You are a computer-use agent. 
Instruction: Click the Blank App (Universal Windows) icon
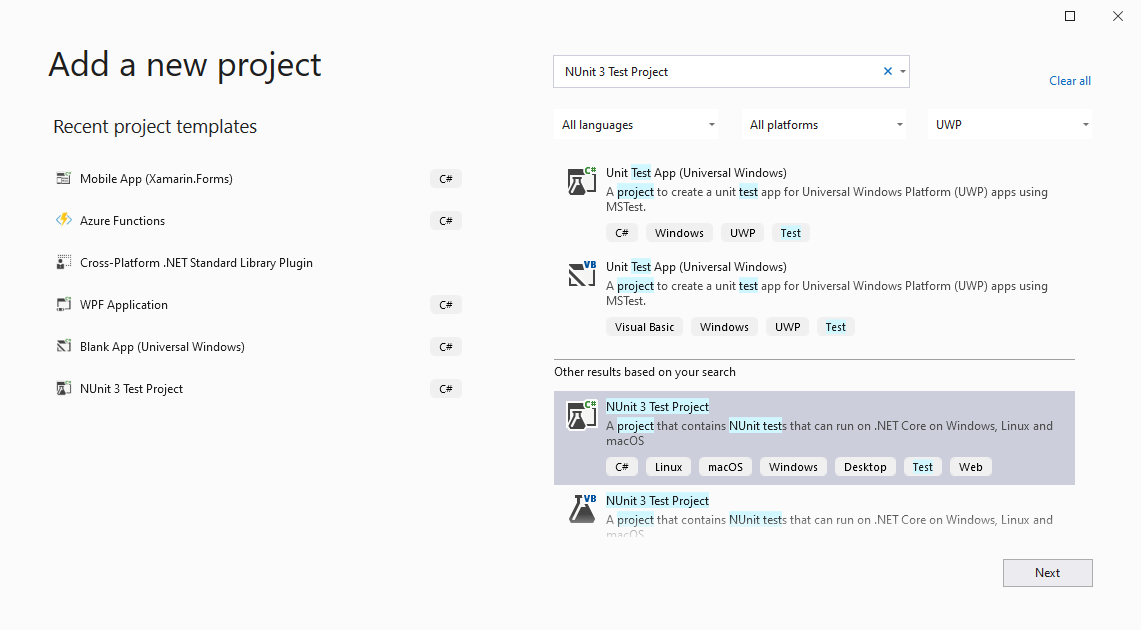pyautogui.click(x=64, y=347)
